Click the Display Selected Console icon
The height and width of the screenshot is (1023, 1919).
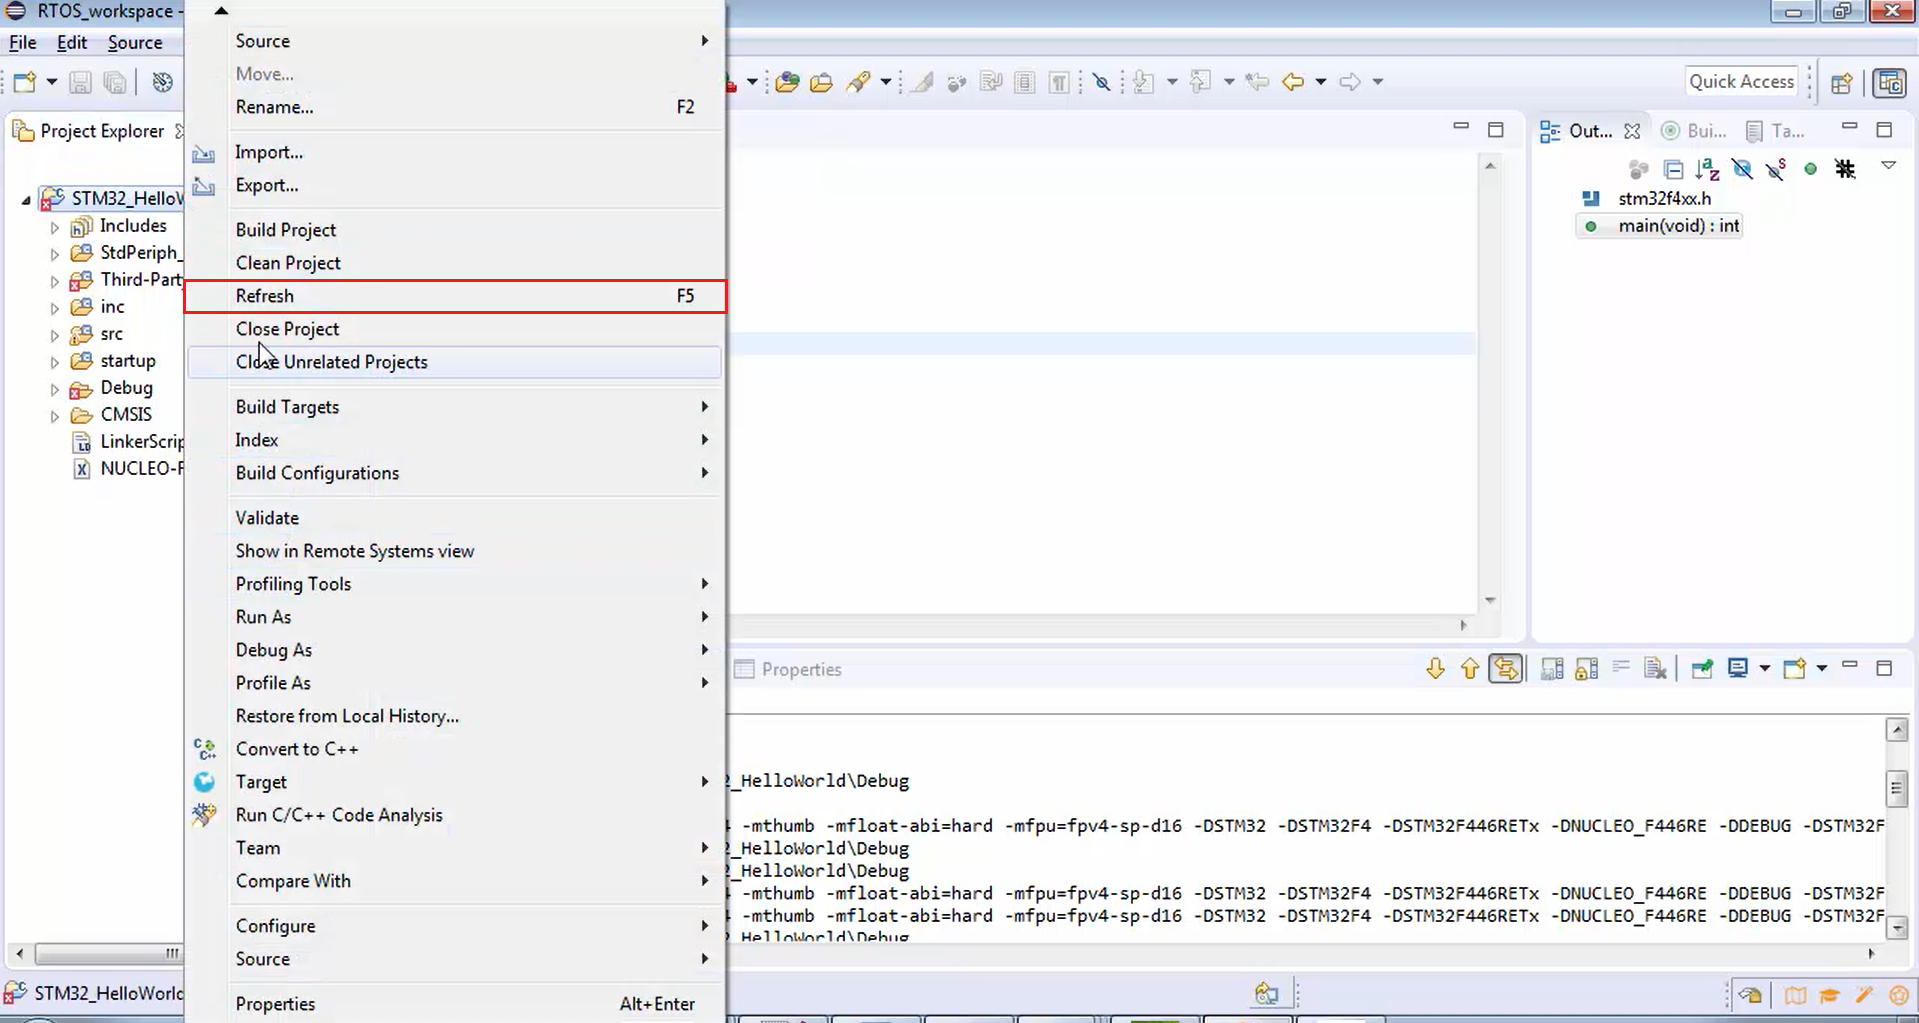tap(1738, 668)
